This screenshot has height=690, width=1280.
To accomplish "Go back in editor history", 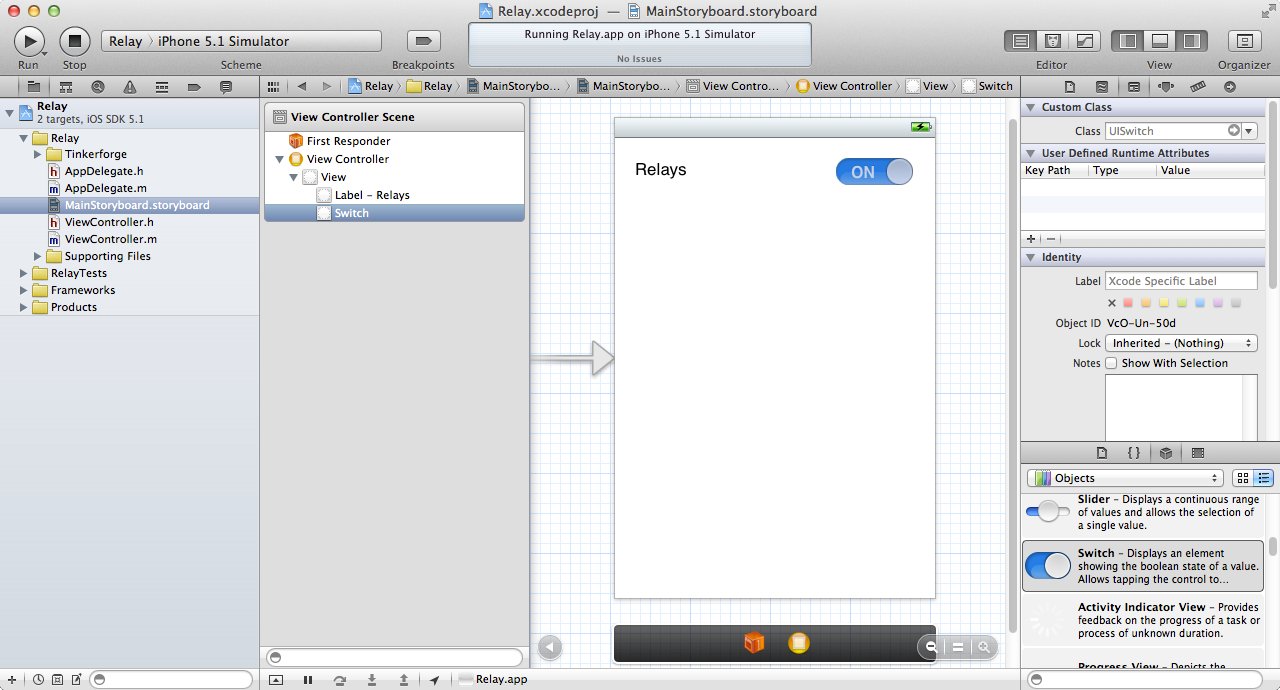I will (x=302, y=86).
